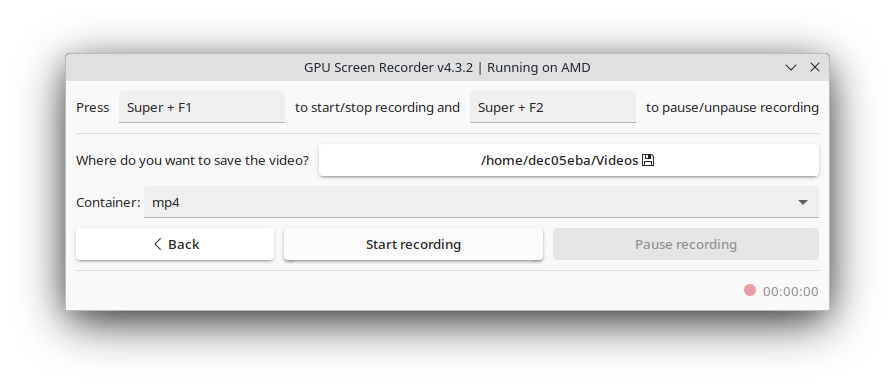
Task: Click the red recording indicator dot
Action: pyautogui.click(x=749, y=290)
